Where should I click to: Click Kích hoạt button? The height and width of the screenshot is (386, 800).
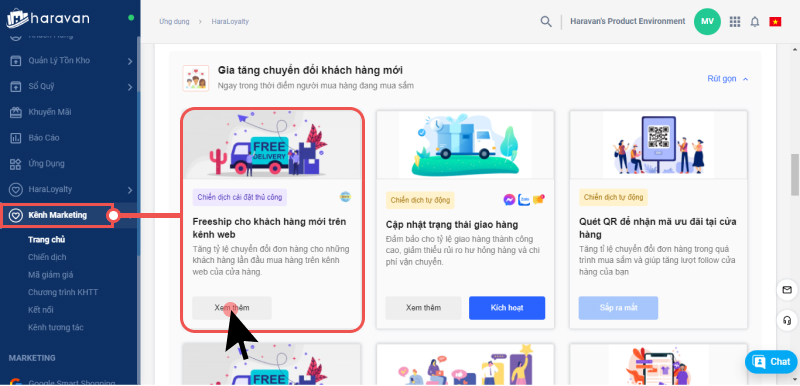(507, 308)
